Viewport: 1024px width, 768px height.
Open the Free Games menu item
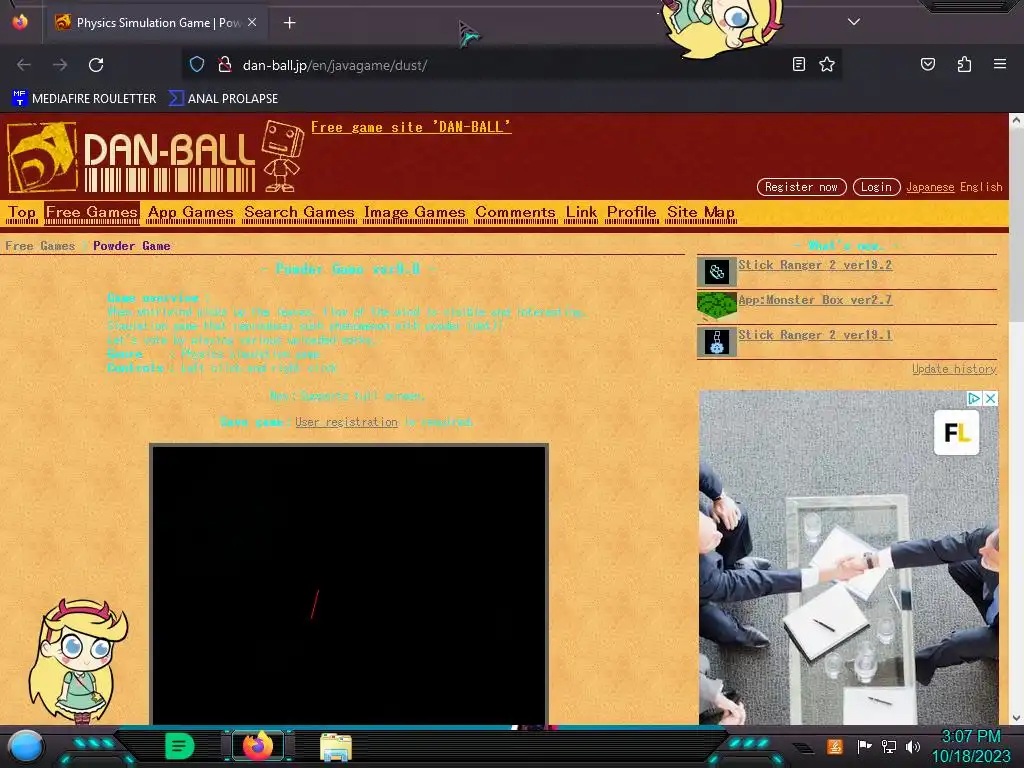pos(91,212)
